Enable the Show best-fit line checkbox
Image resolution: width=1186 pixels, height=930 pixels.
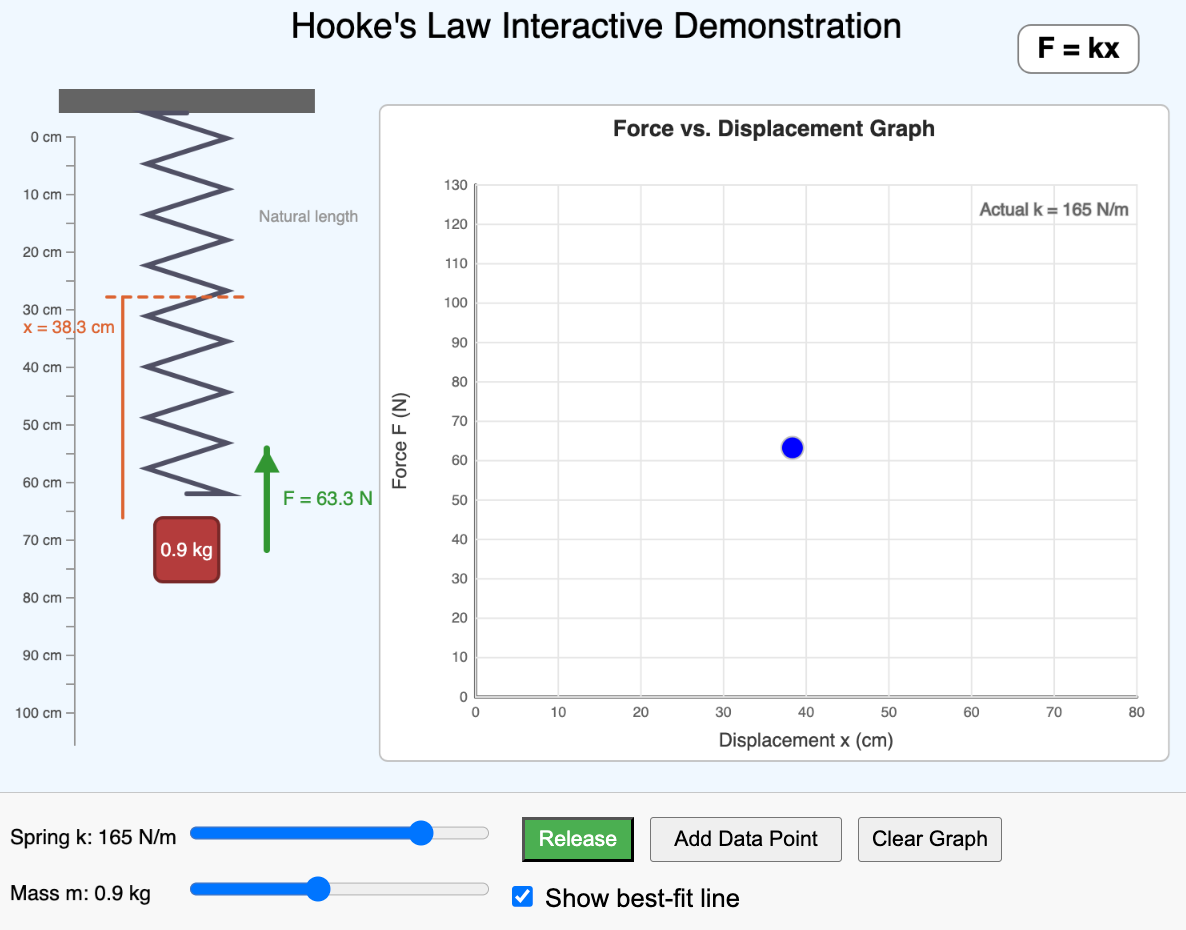coord(522,896)
